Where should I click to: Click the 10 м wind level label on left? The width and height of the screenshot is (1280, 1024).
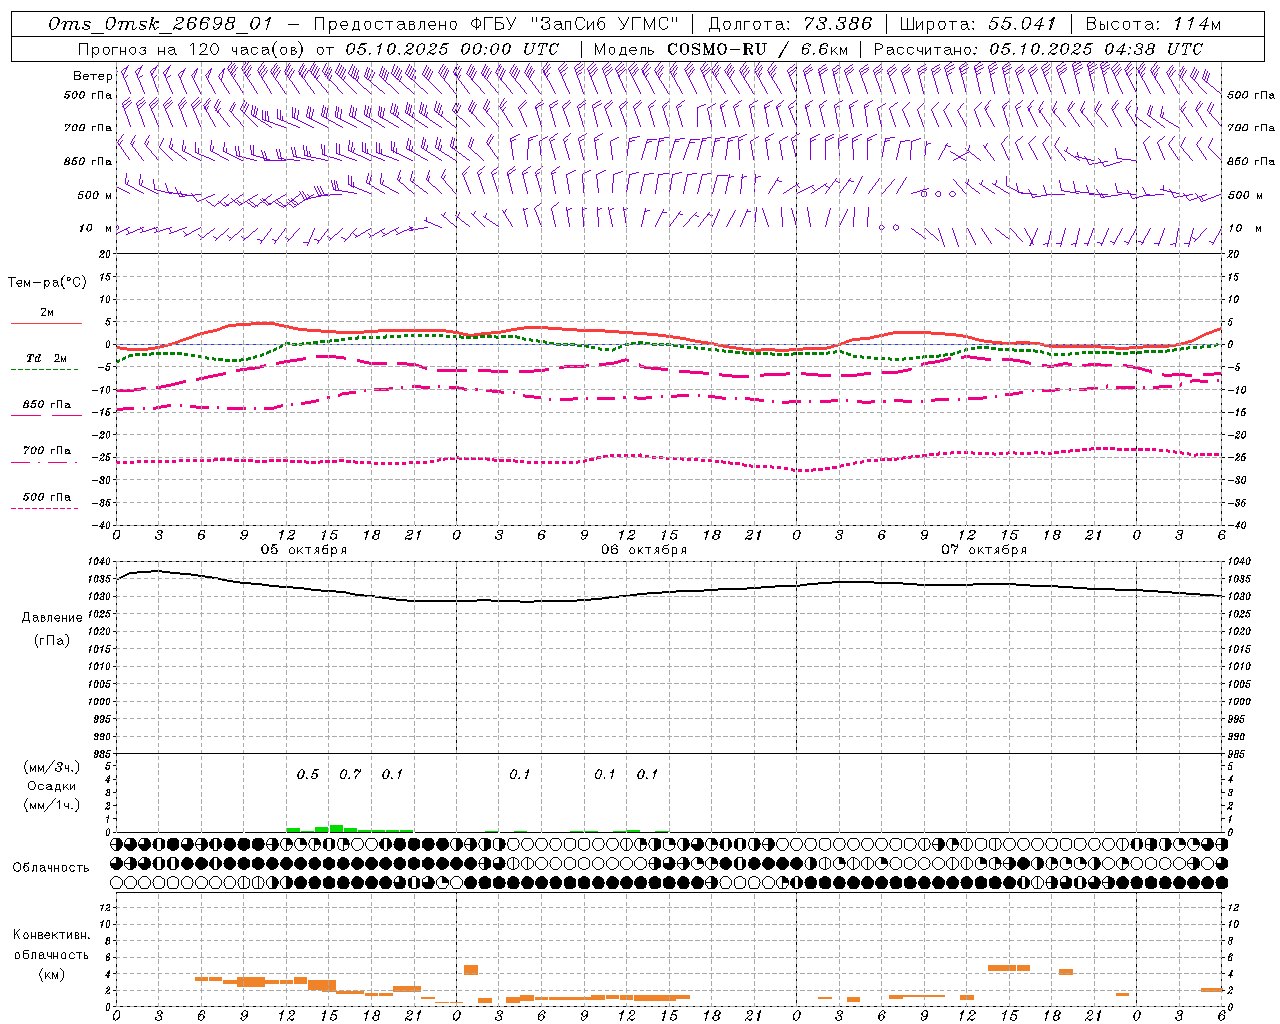96,228
